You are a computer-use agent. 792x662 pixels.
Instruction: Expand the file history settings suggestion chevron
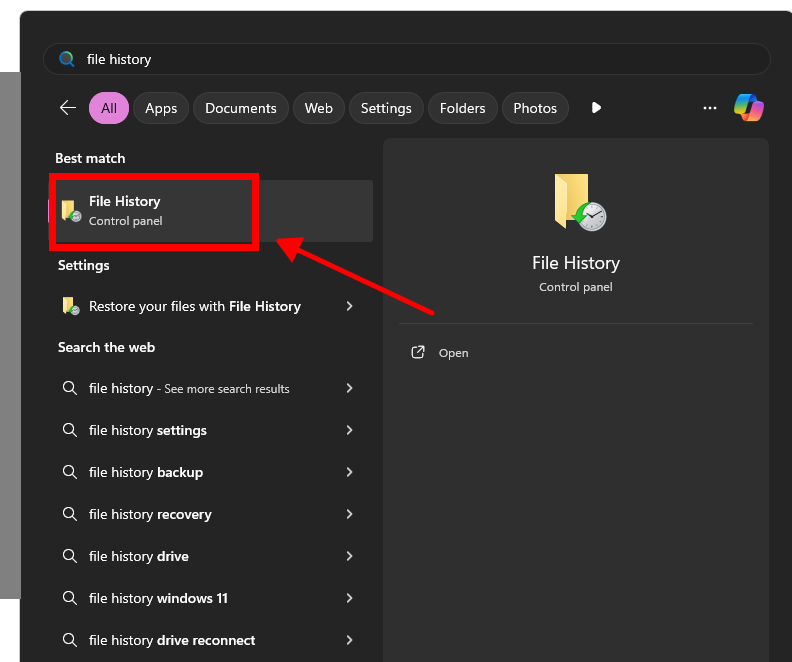[349, 431]
